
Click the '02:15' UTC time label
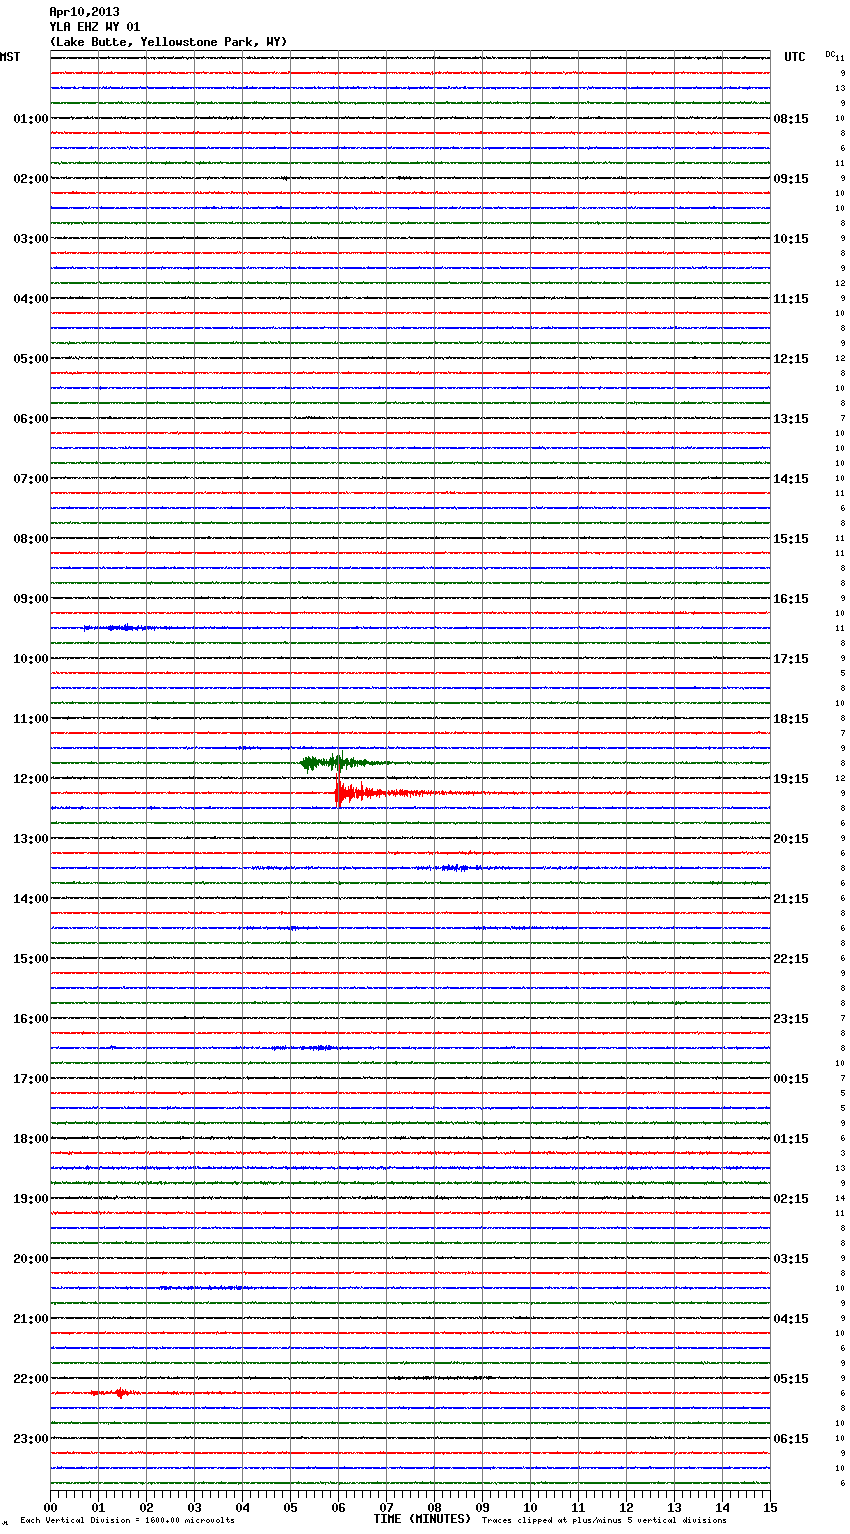pyautogui.click(x=791, y=1199)
